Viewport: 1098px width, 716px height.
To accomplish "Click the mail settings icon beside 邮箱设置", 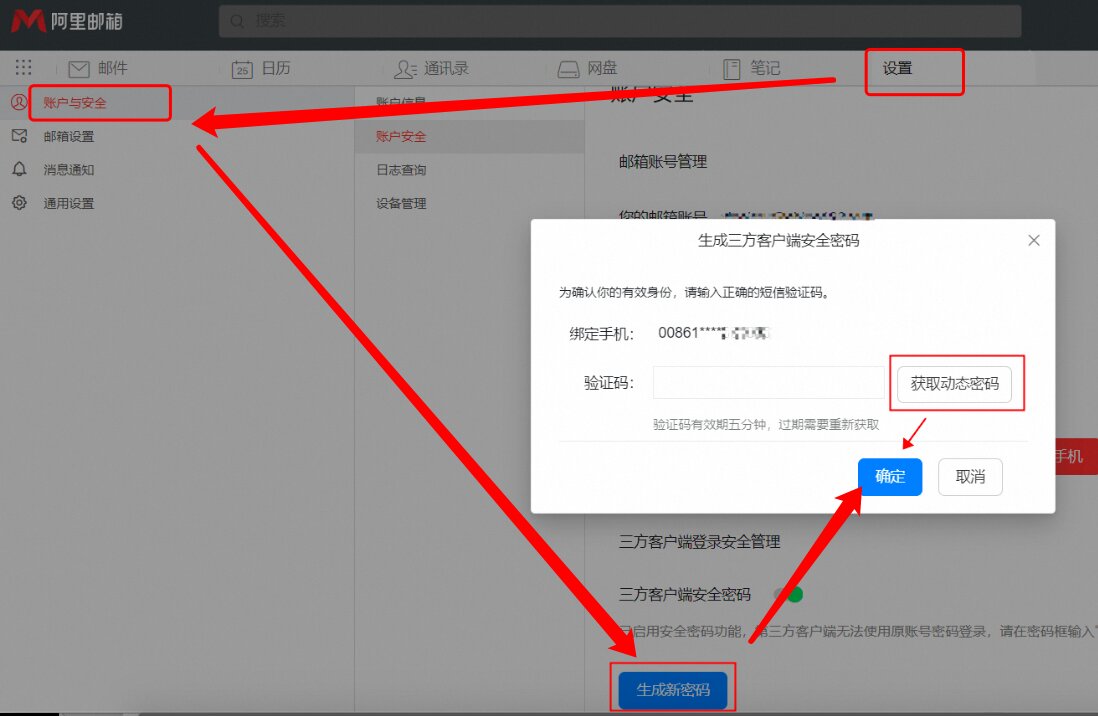I will tap(20, 136).
